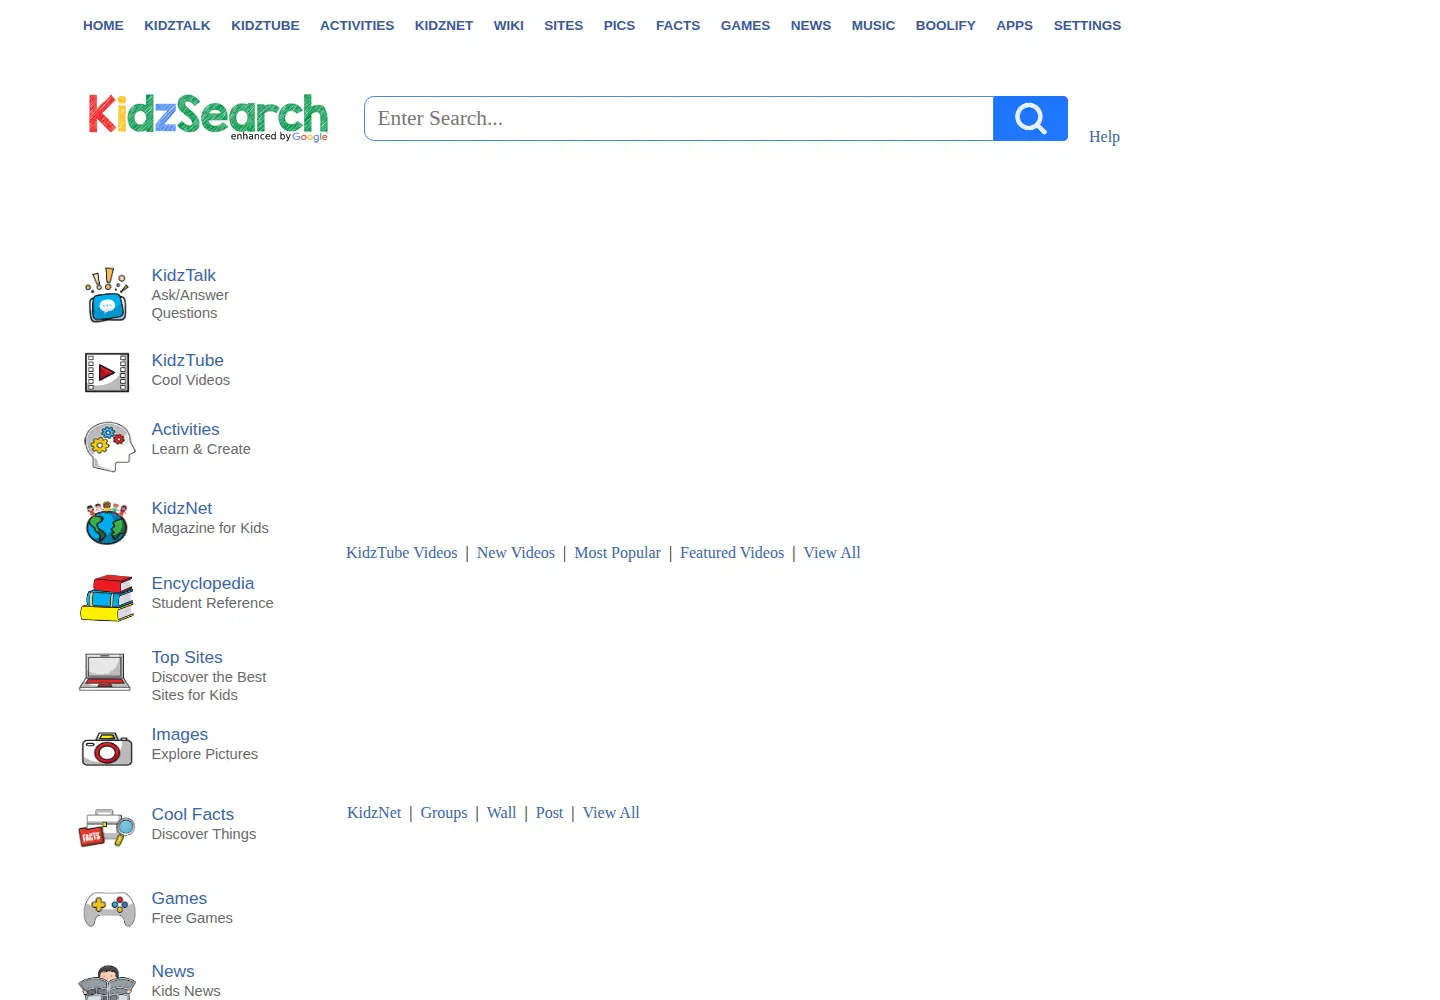This screenshot has height=1000, width=1440.
Task: Click the blue magnifier search button
Action: click(1030, 118)
